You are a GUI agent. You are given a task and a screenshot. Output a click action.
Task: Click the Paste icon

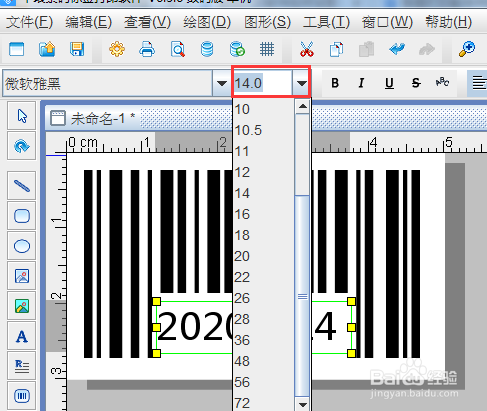coord(366,49)
